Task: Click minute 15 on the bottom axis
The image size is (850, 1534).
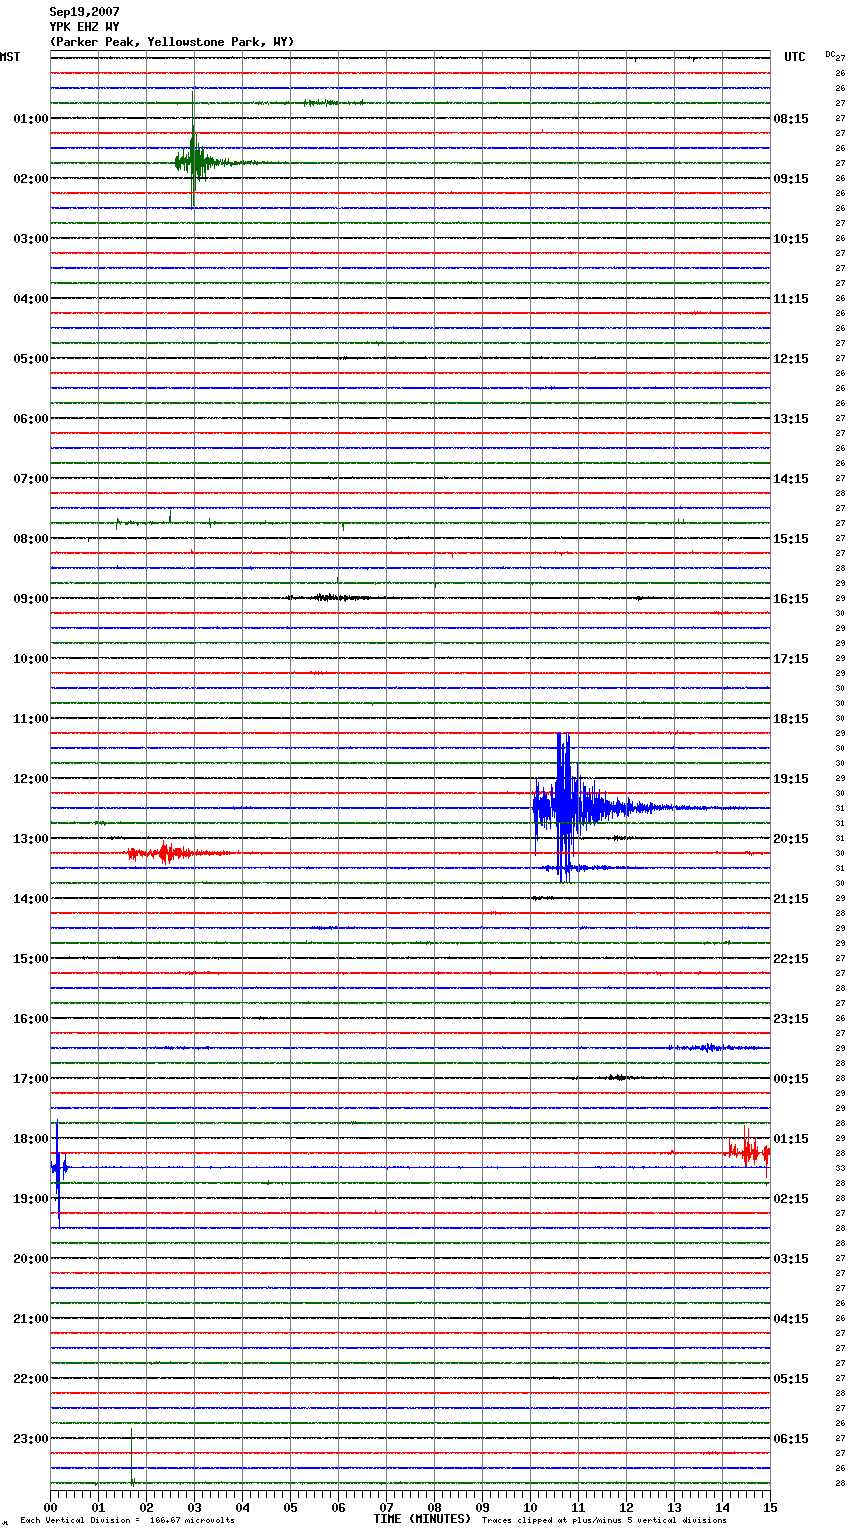Action: (770, 1507)
